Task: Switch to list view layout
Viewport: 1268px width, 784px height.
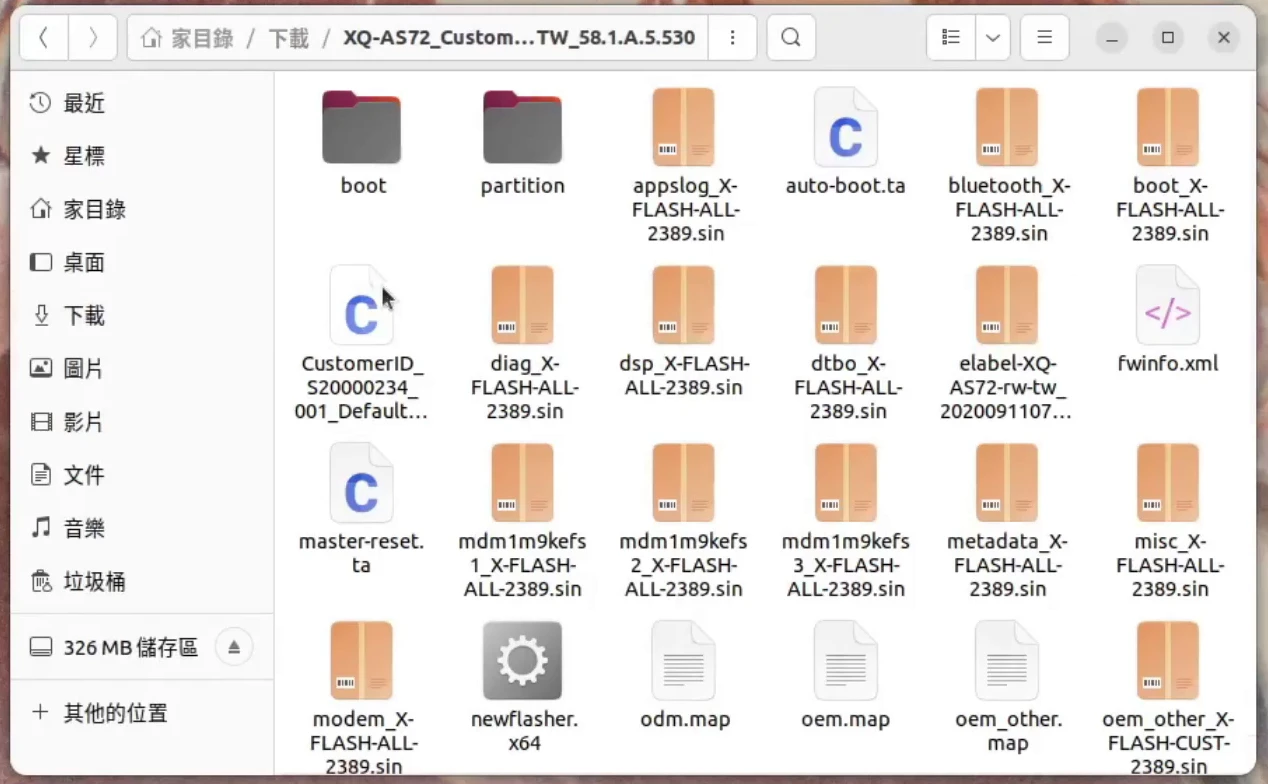Action: click(x=951, y=38)
